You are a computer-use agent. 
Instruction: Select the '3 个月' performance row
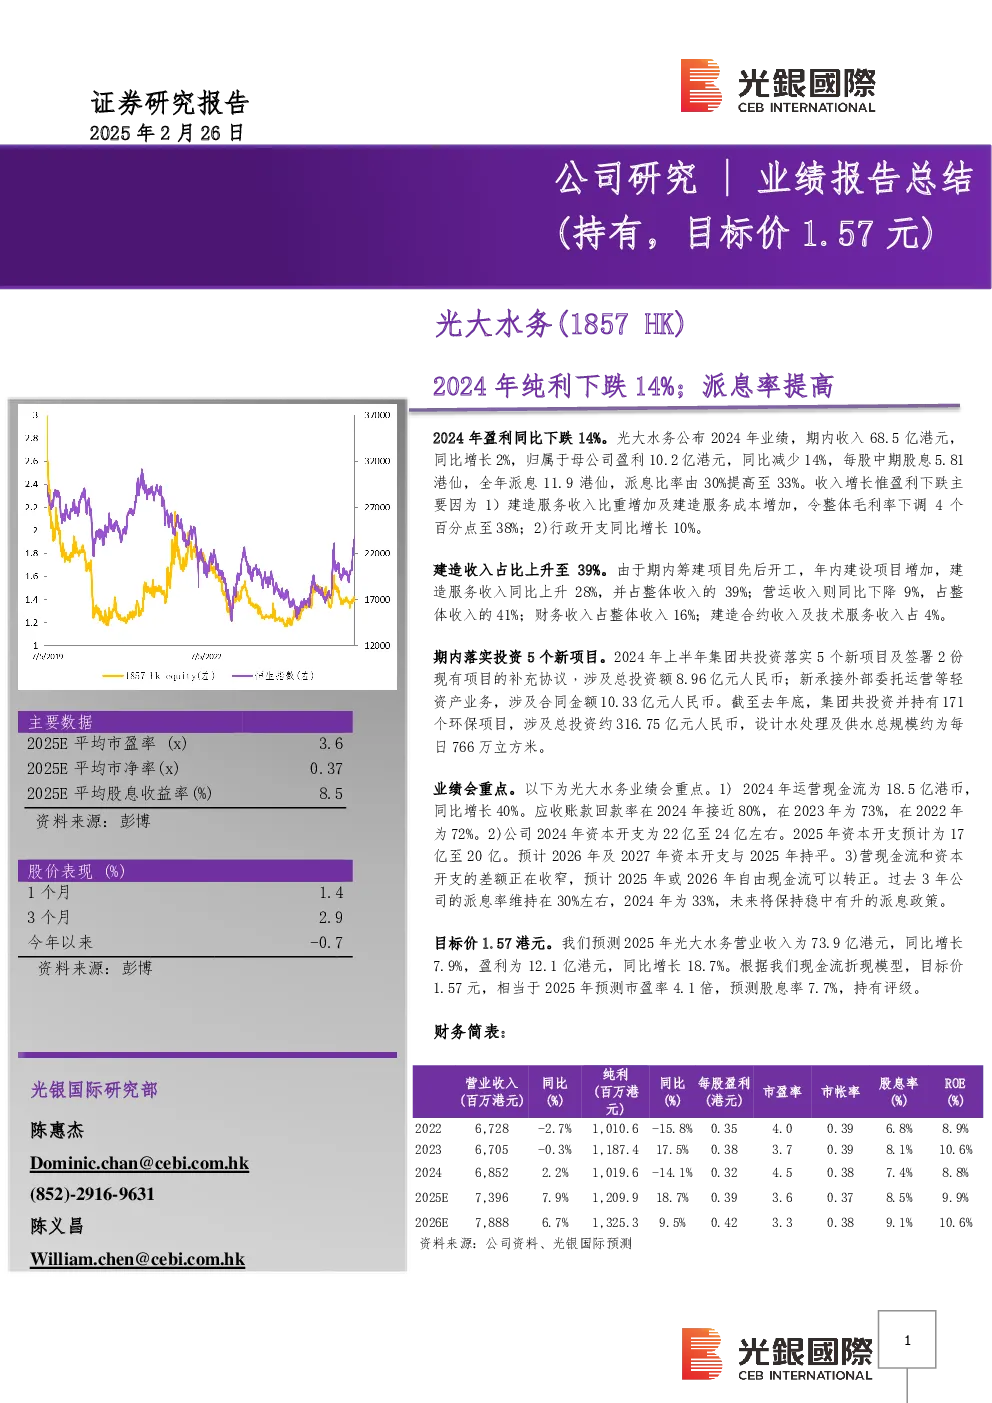click(x=185, y=918)
